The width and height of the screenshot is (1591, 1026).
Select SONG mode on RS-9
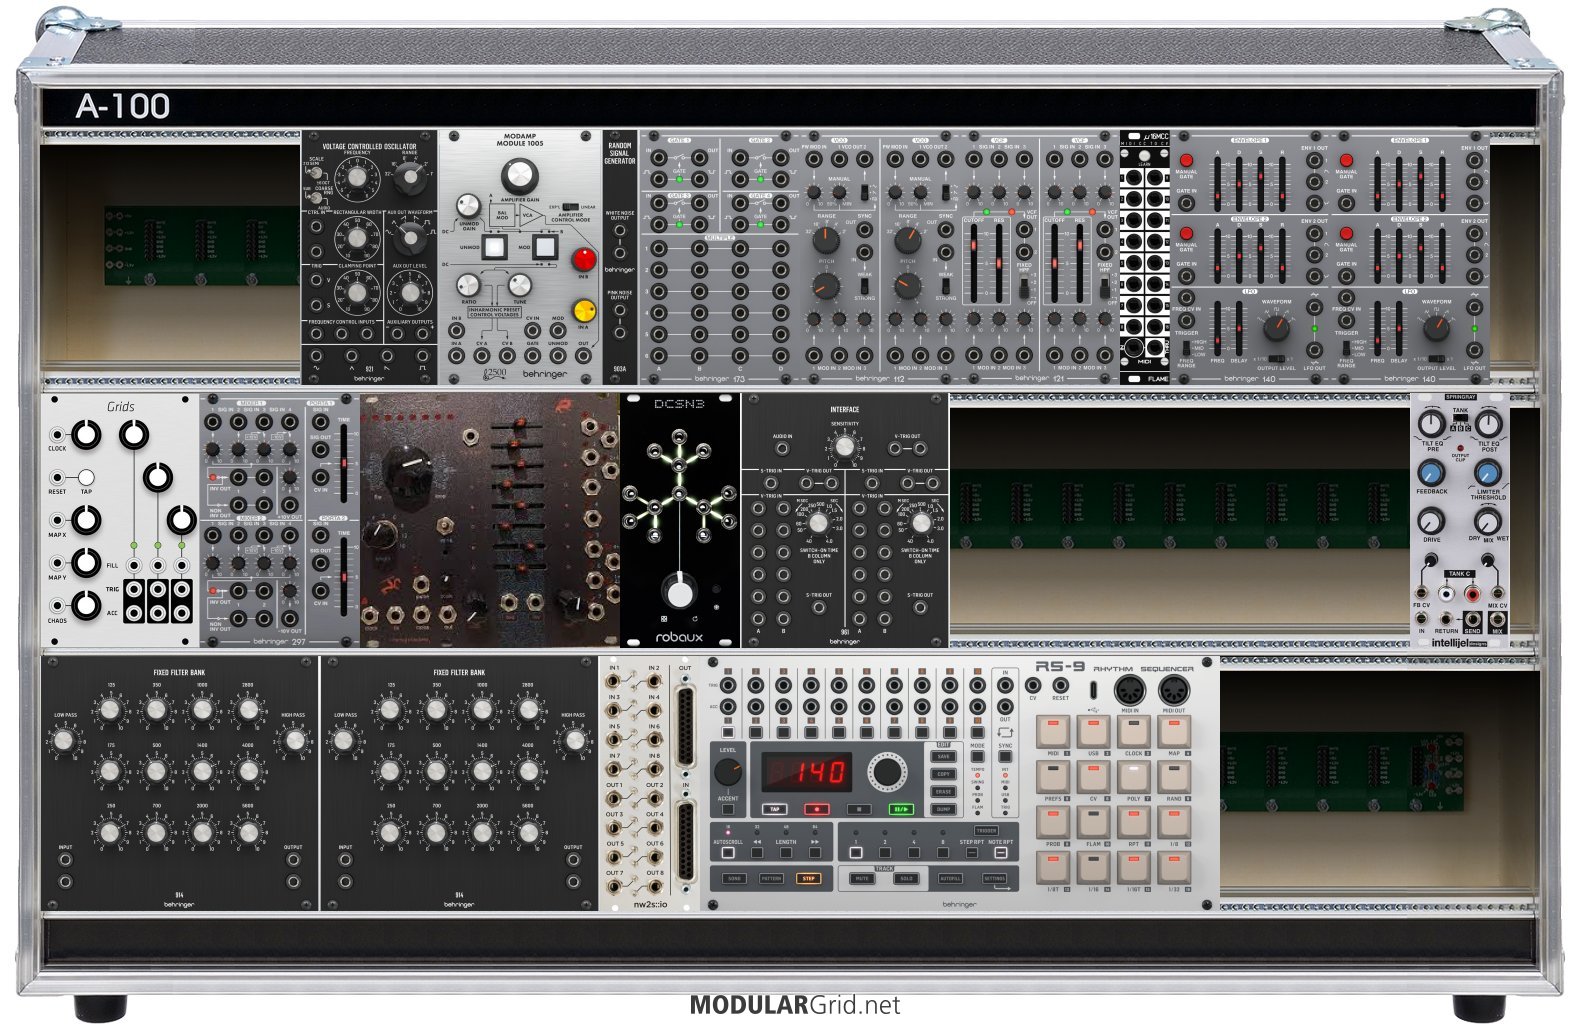(x=734, y=878)
